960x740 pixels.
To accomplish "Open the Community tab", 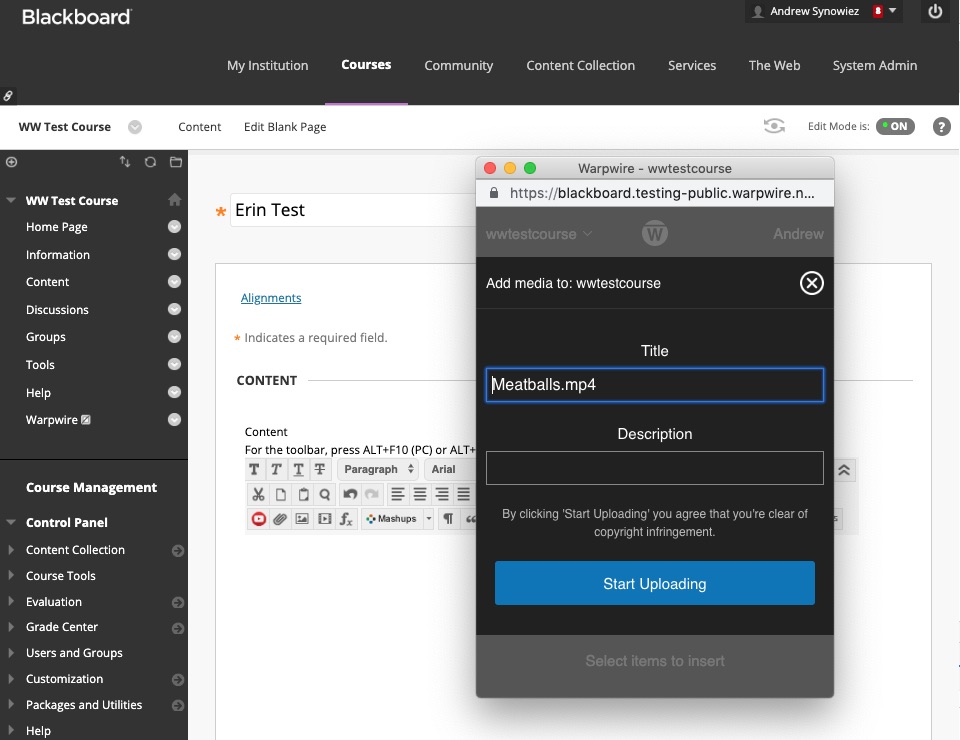I will (459, 65).
